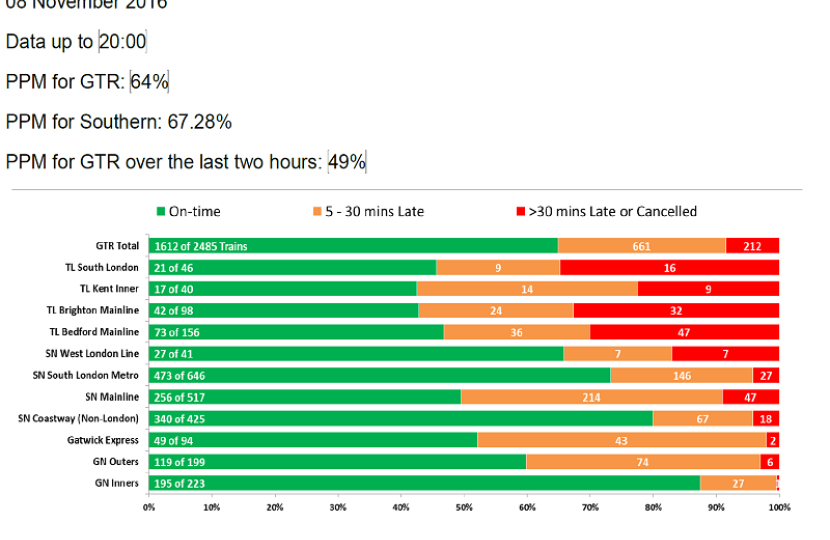Click the TL Brighton Mainline red 32 segment
The height and width of the screenshot is (540, 830).
click(x=676, y=310)
